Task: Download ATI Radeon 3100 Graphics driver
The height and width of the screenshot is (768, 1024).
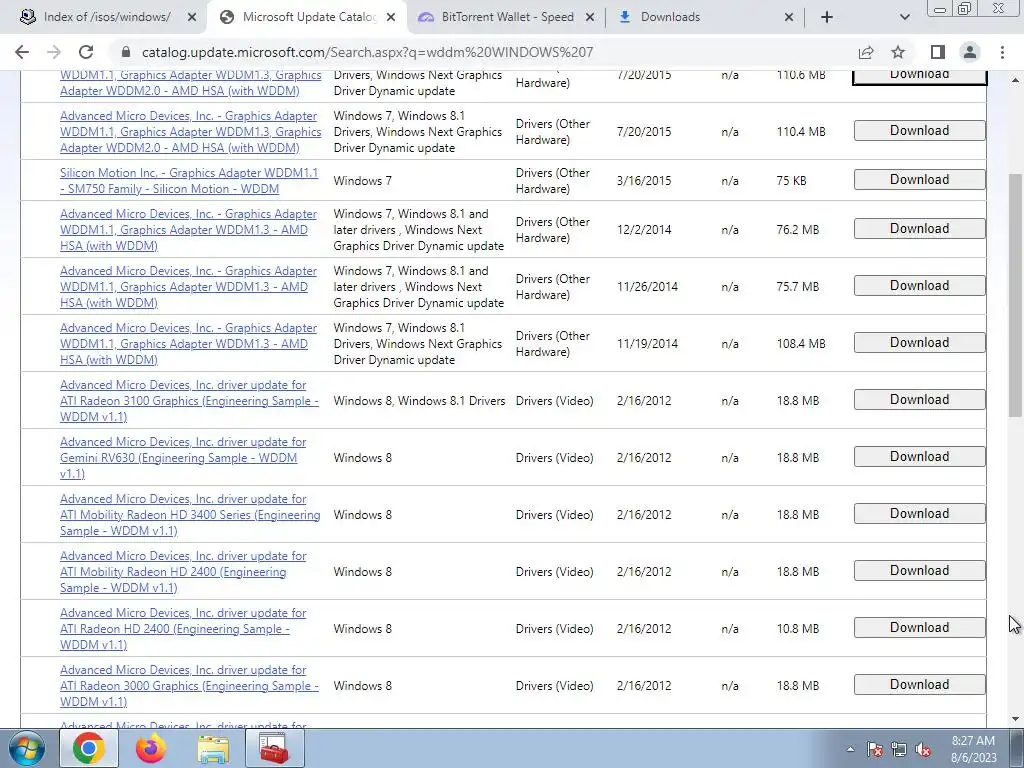Action: pos(920,400)
